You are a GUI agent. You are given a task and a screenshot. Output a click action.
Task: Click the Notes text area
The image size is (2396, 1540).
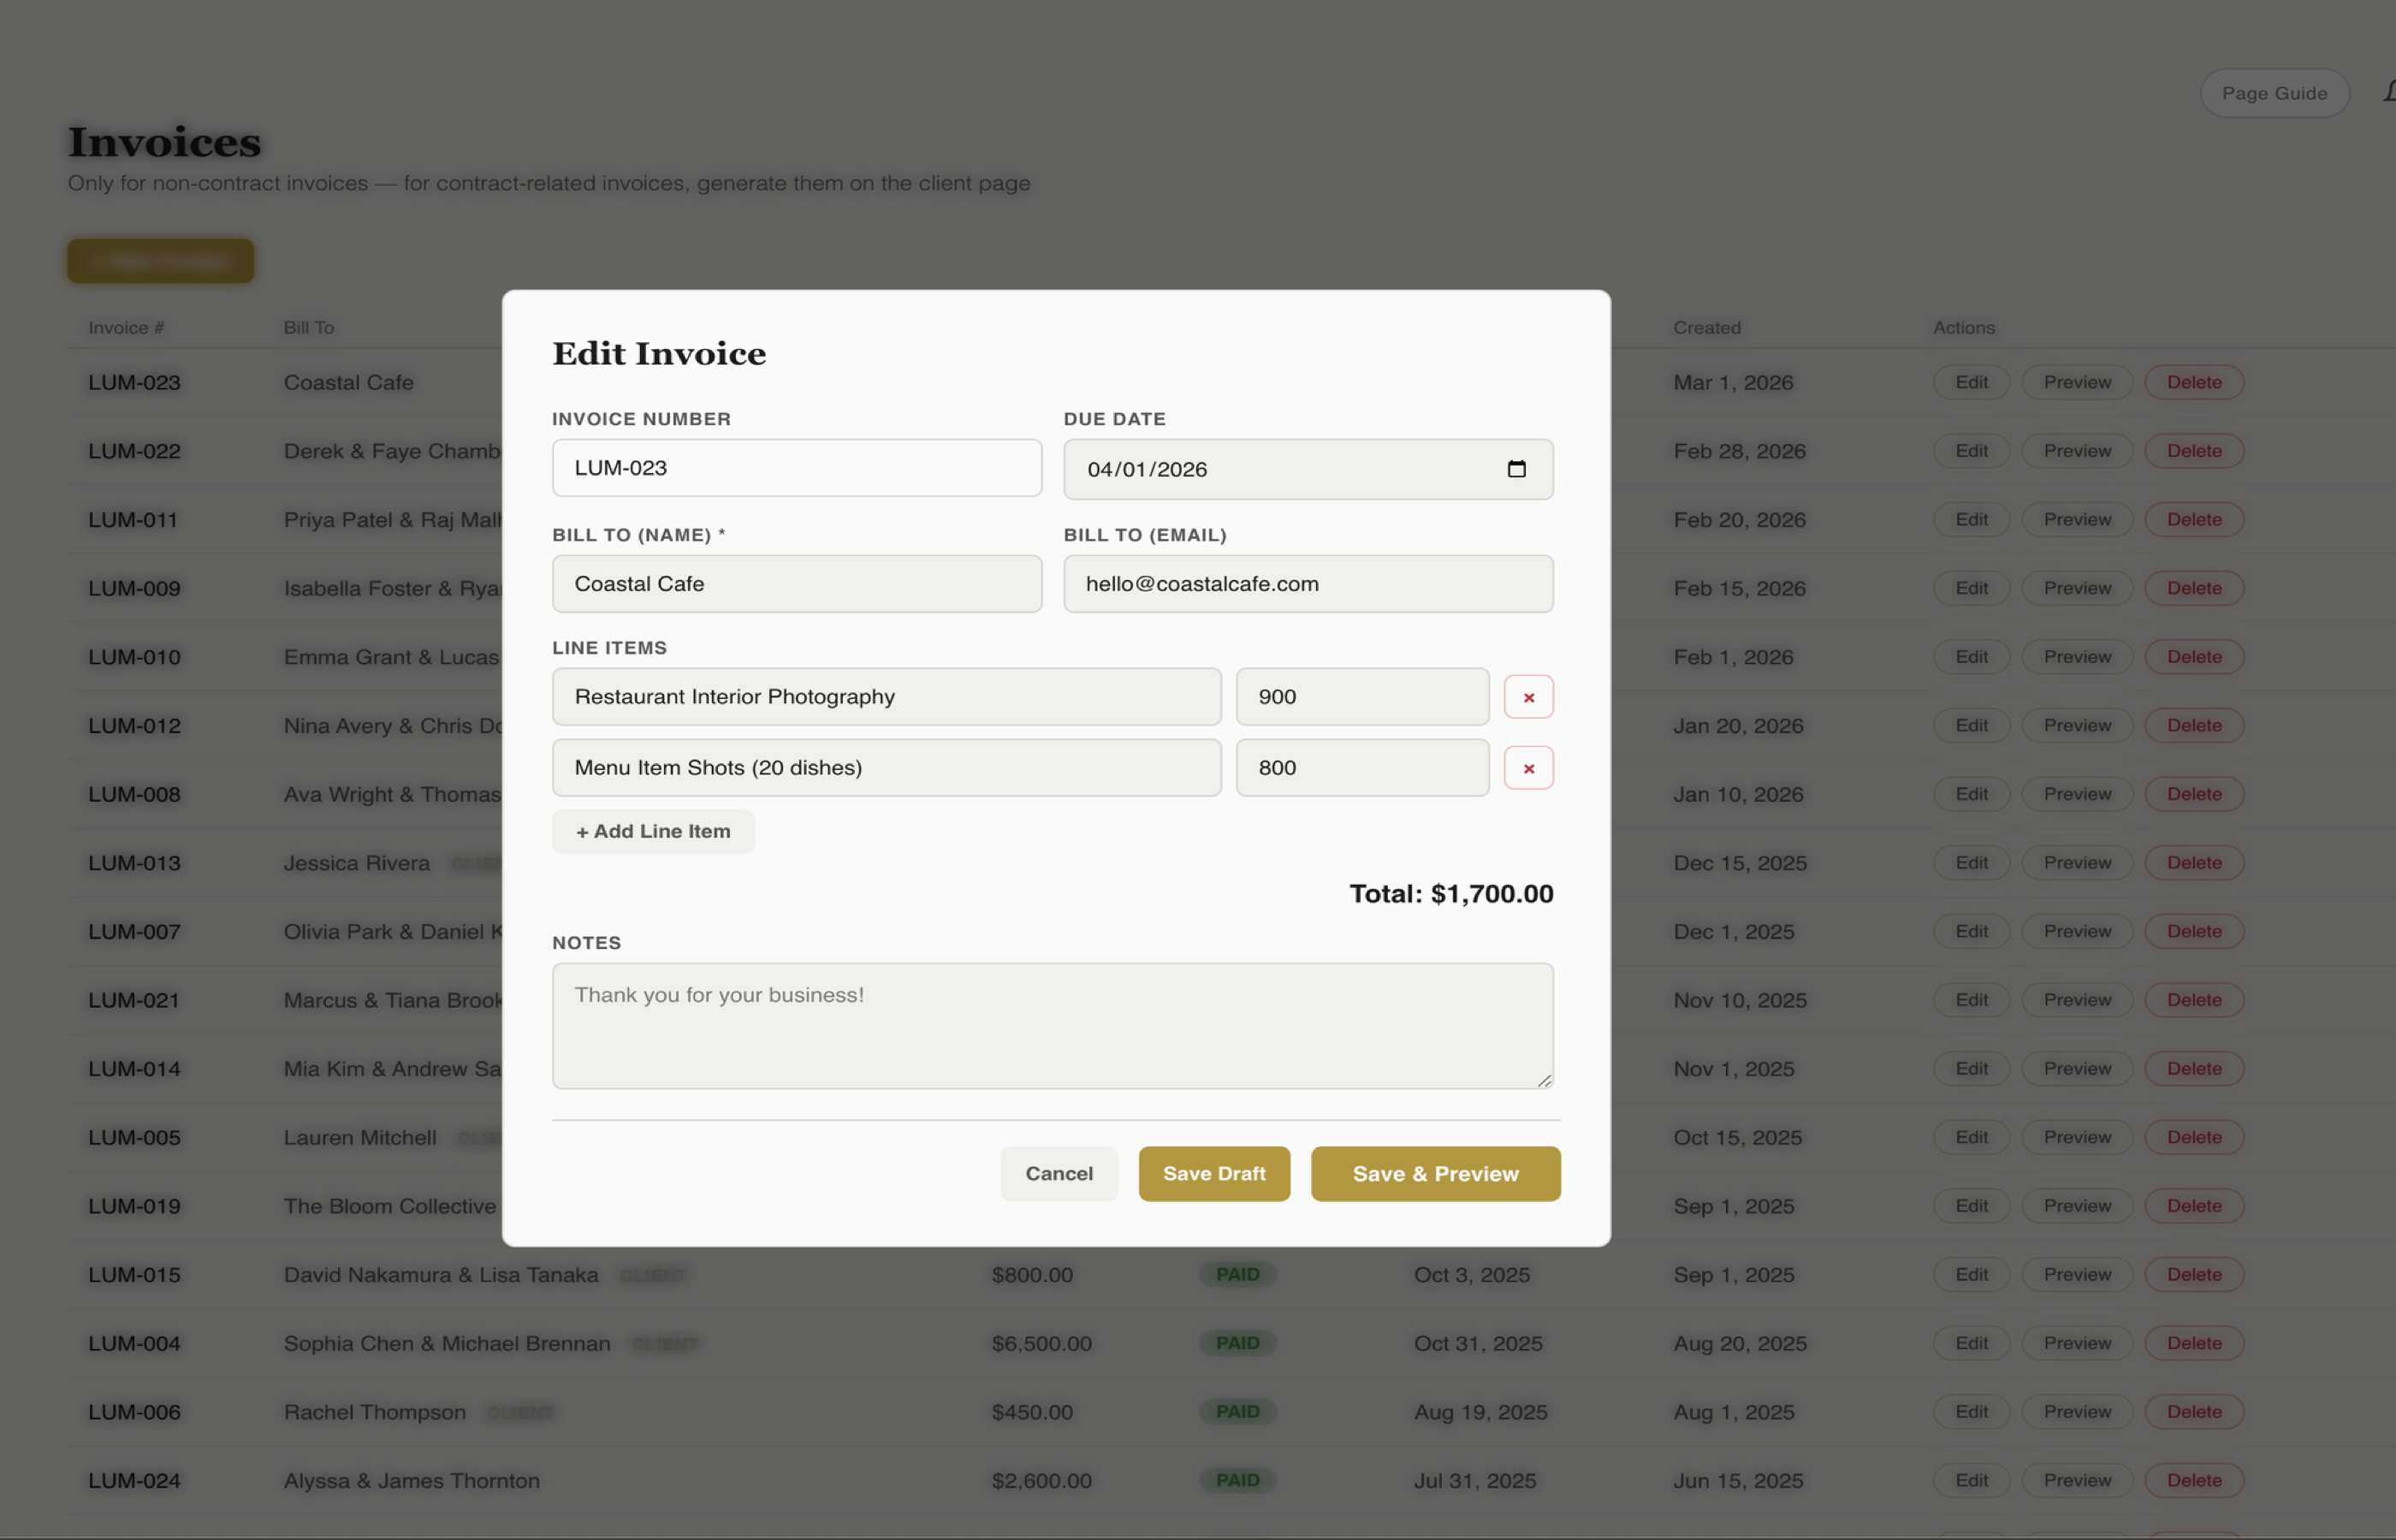point(1051,1025)
